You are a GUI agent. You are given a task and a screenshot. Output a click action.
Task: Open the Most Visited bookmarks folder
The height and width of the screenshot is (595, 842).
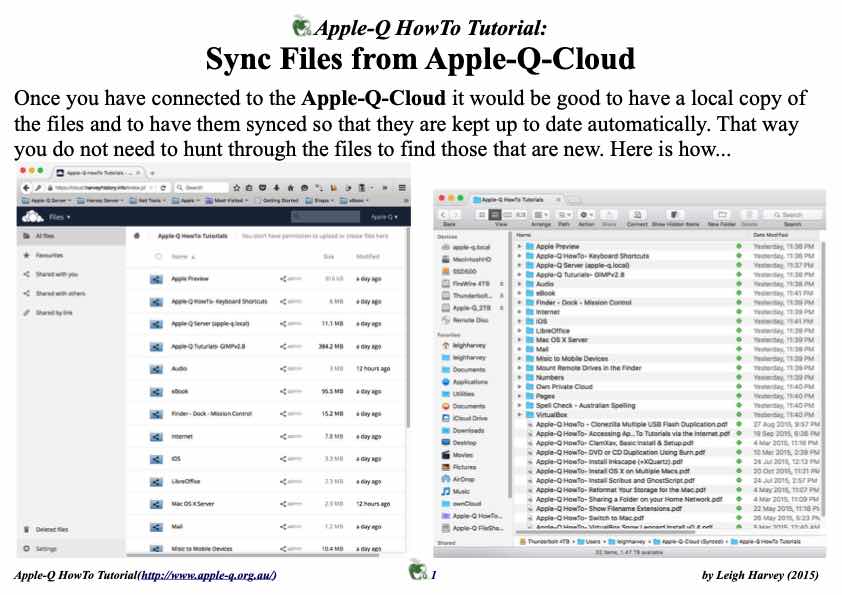(x=227, y=200)
